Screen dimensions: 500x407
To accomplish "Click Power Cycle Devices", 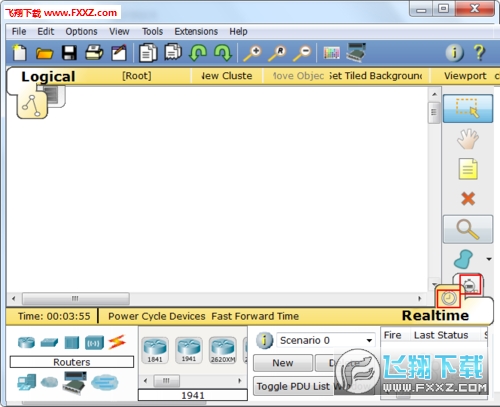I will tap(157, 316).
